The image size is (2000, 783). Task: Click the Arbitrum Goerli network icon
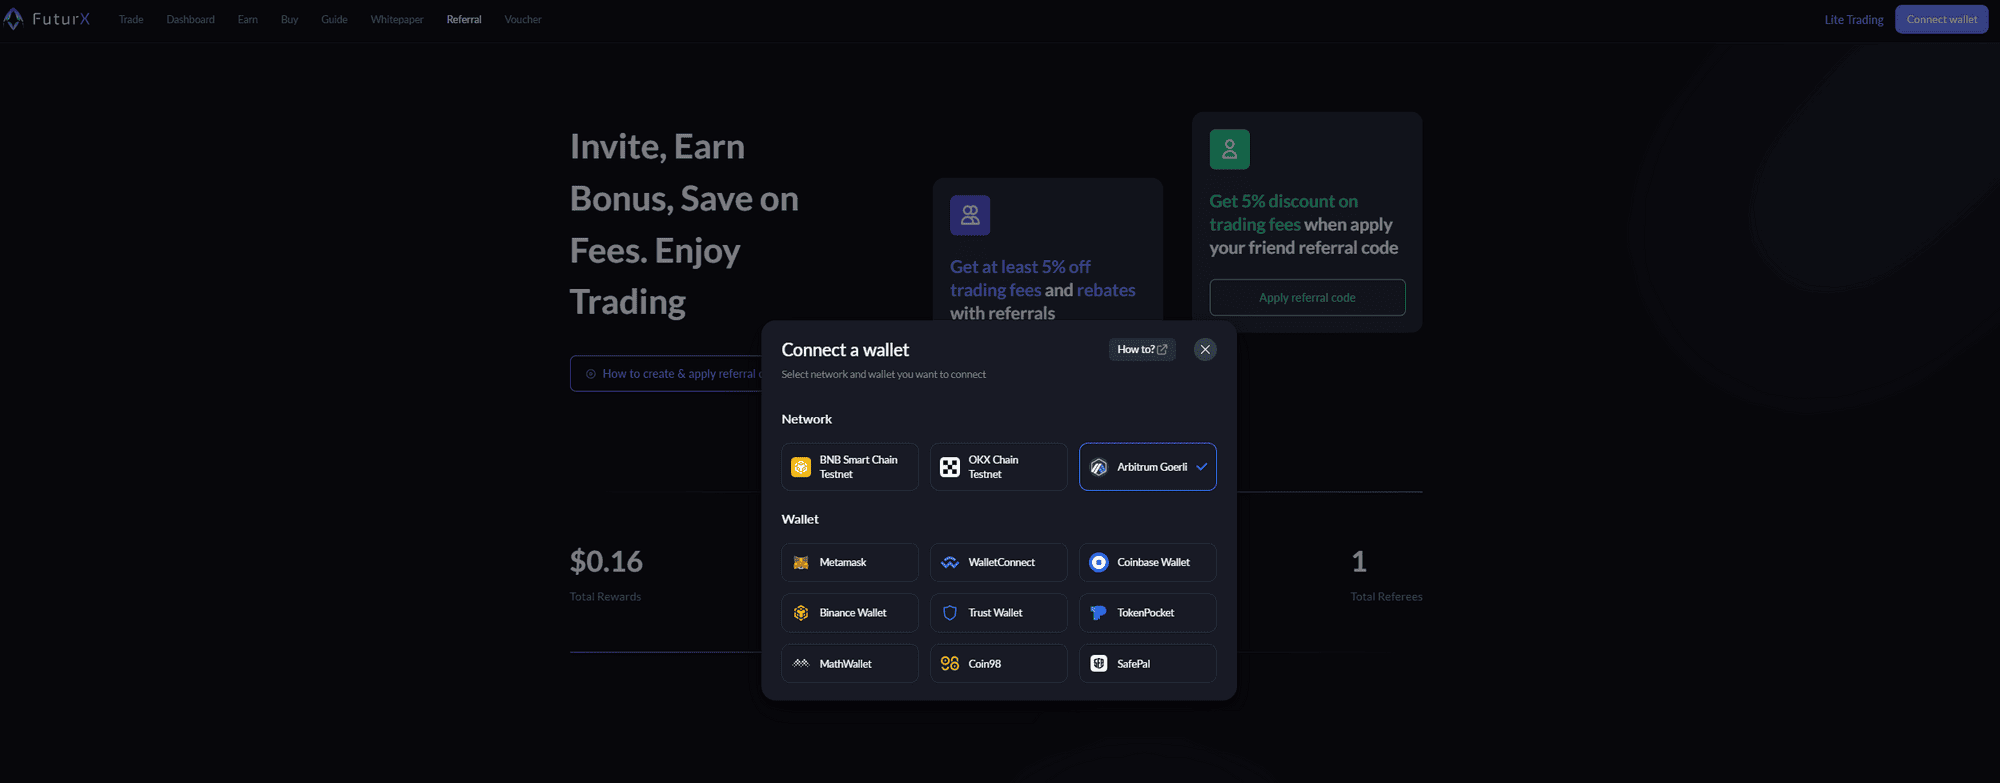click(1099, 467)
